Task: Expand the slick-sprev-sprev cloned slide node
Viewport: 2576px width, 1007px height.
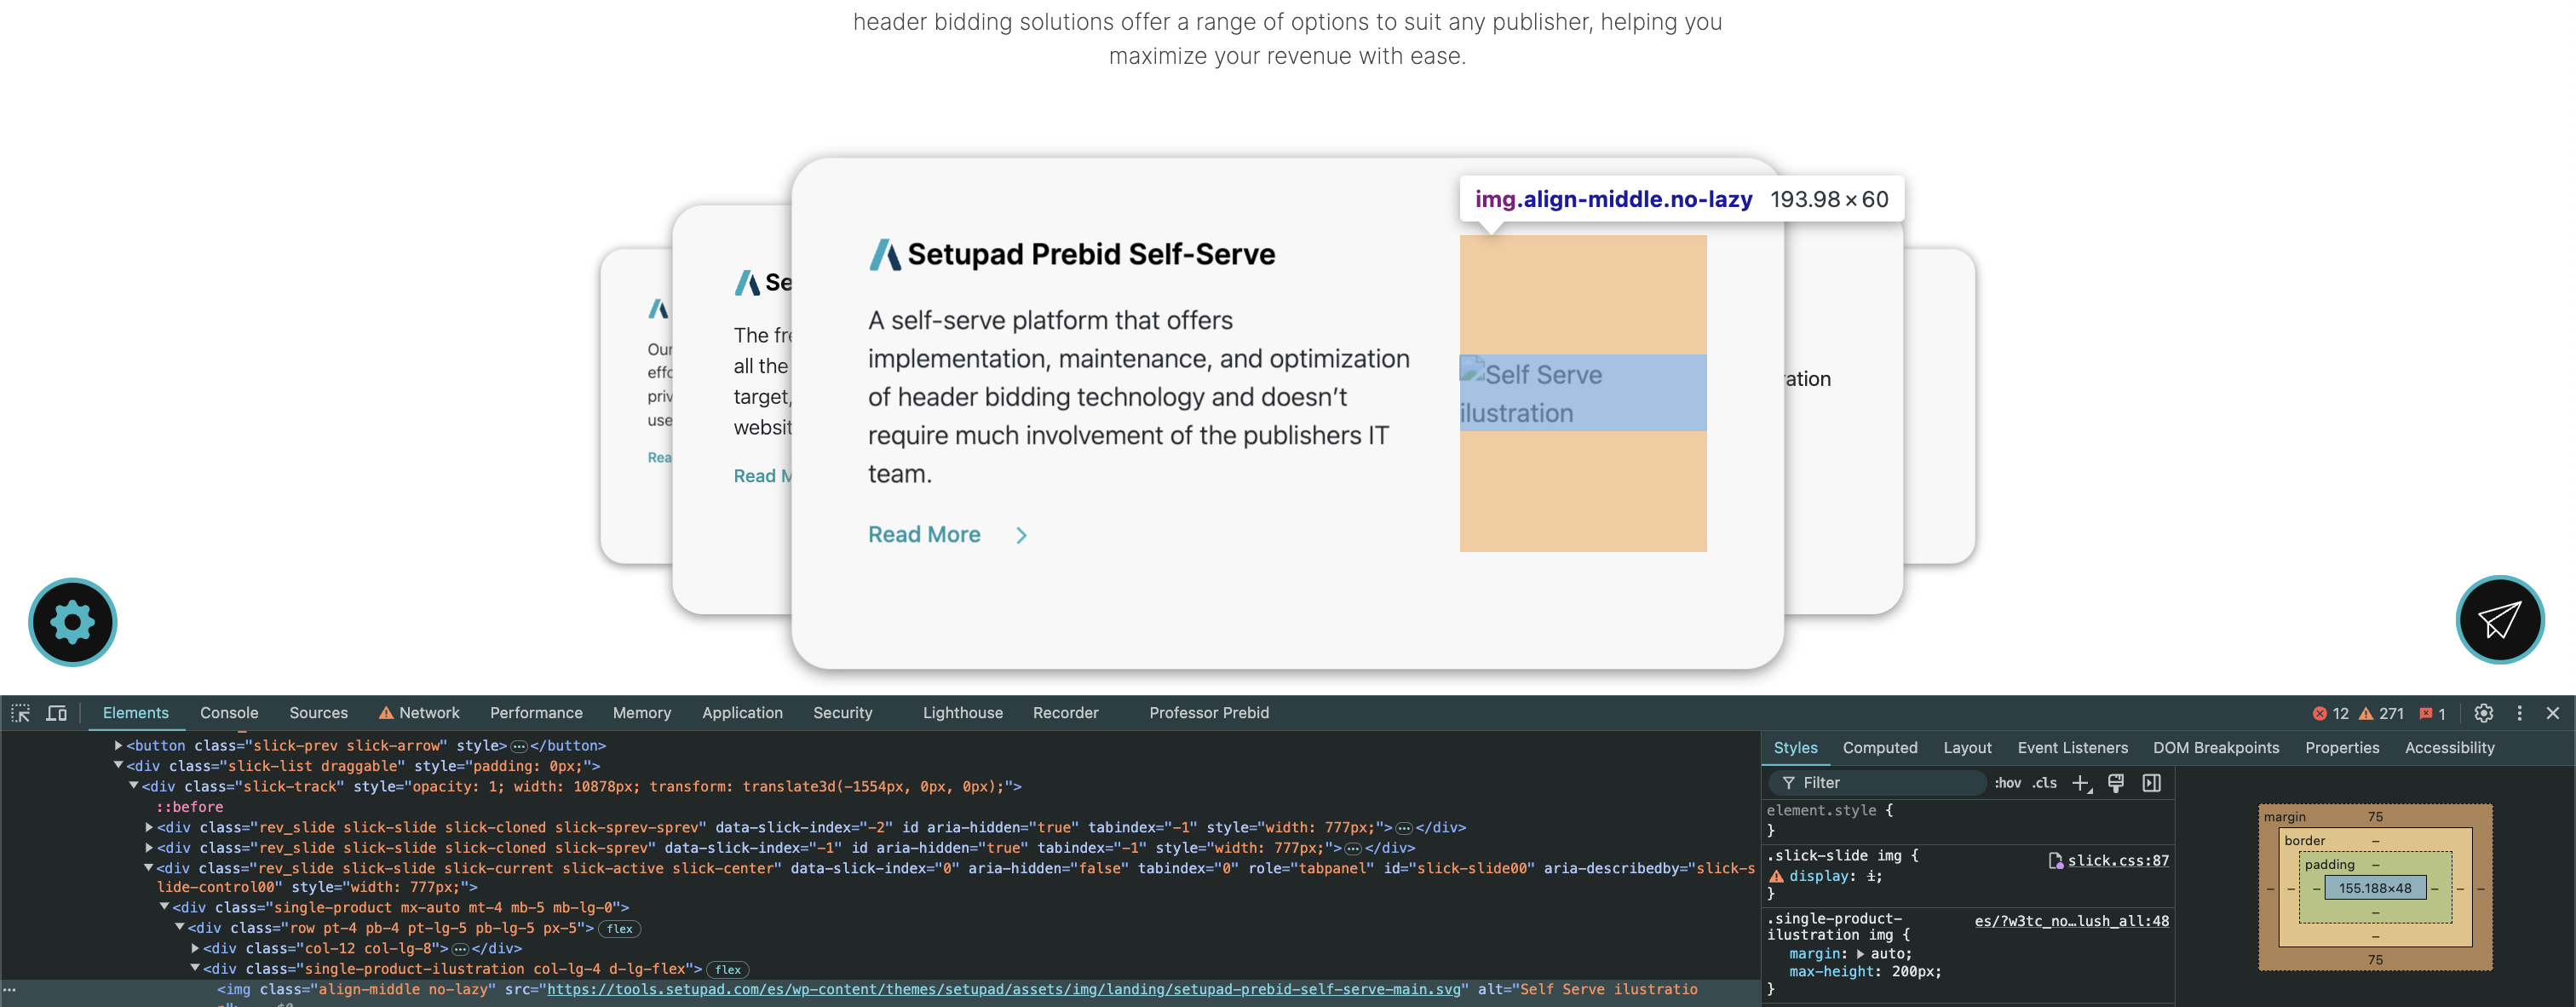Action: click(x=149, y=827)
